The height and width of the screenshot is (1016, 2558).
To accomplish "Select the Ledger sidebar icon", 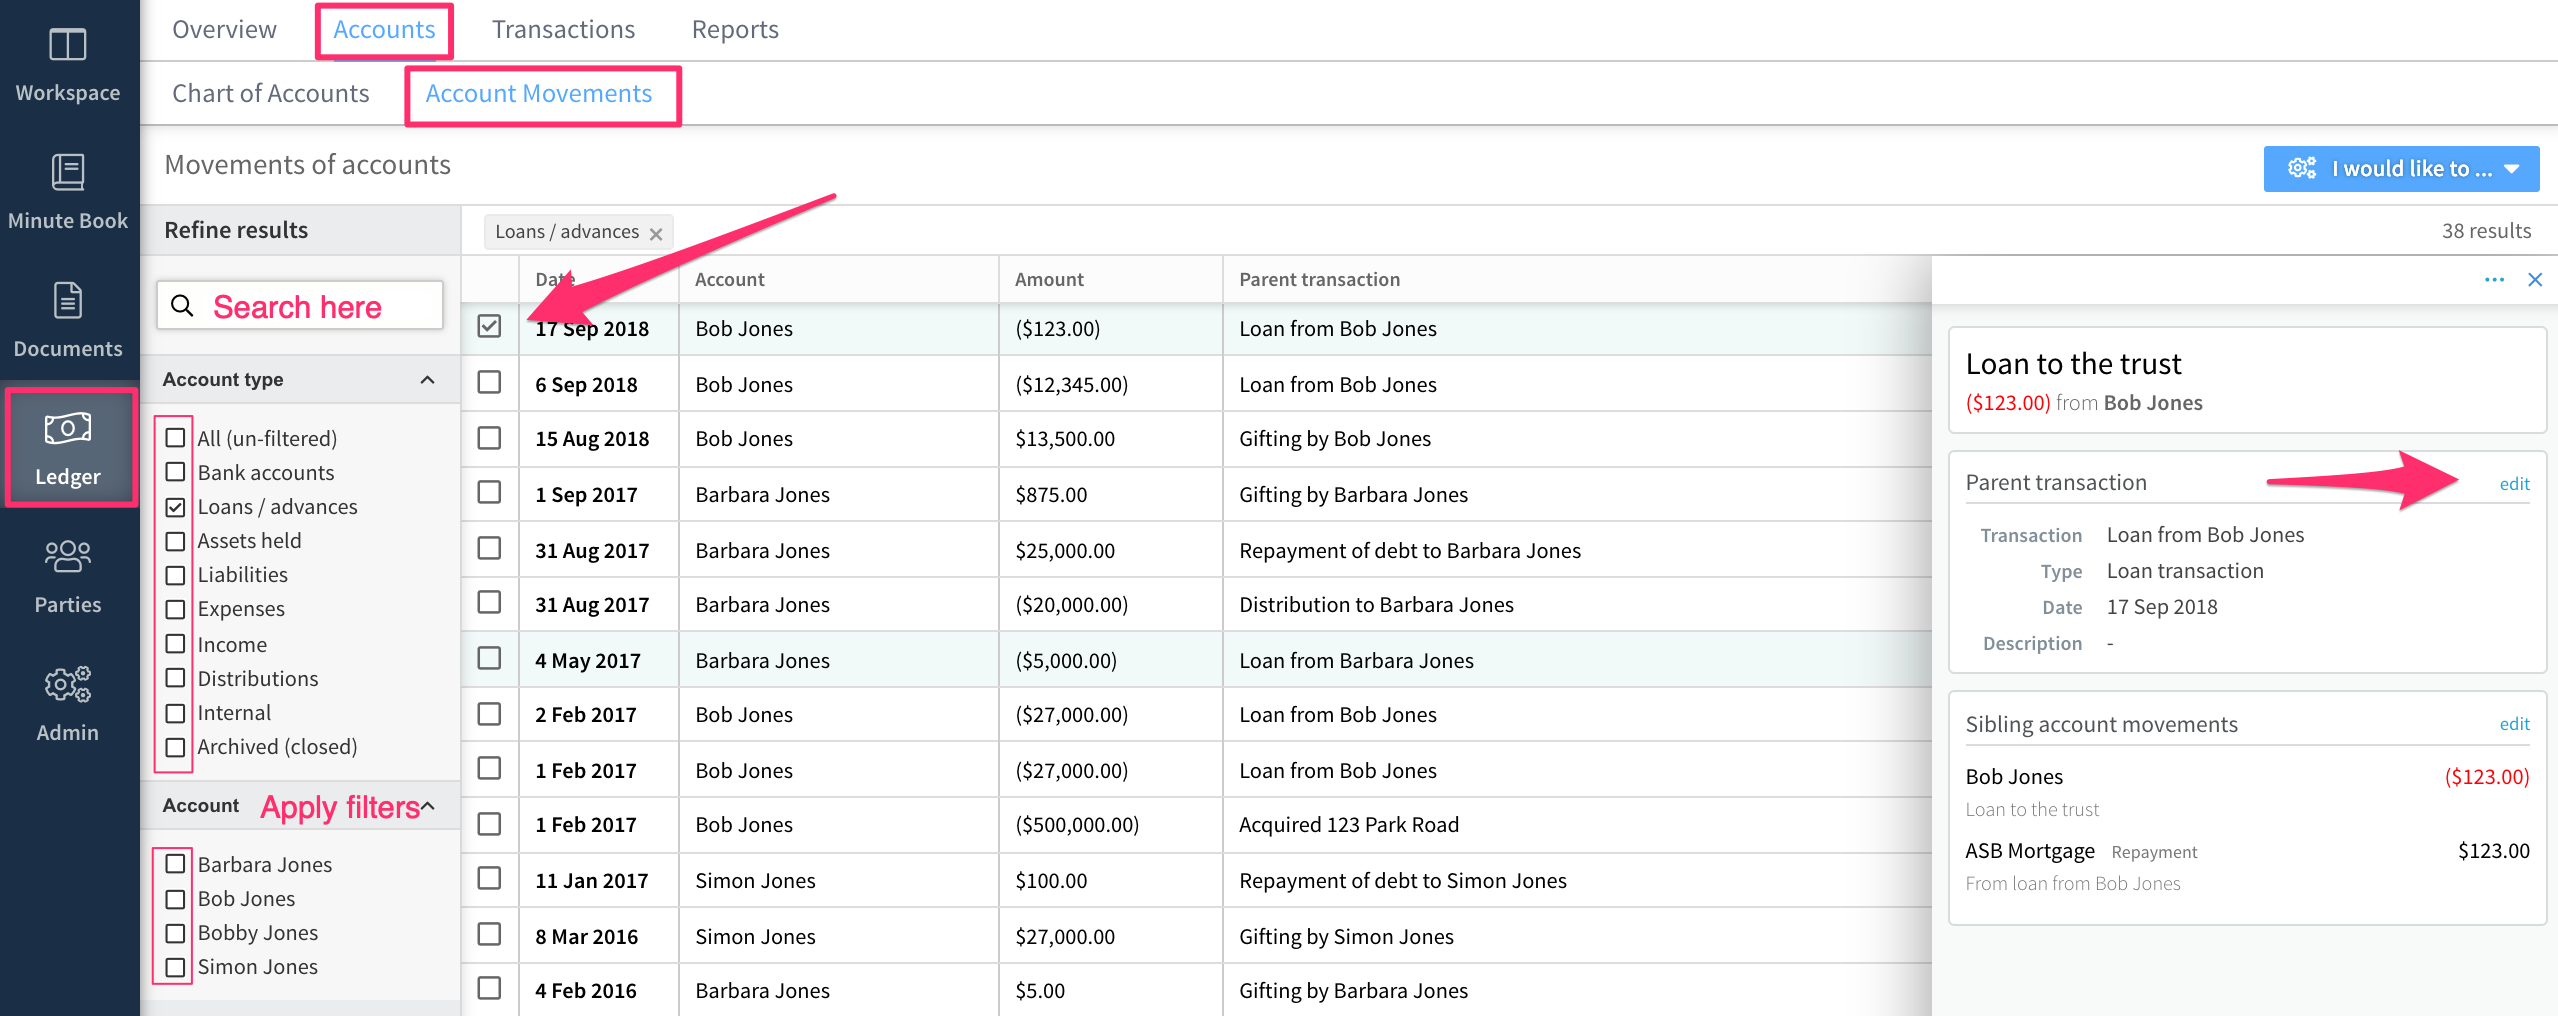I will click(x=67, y=447).
